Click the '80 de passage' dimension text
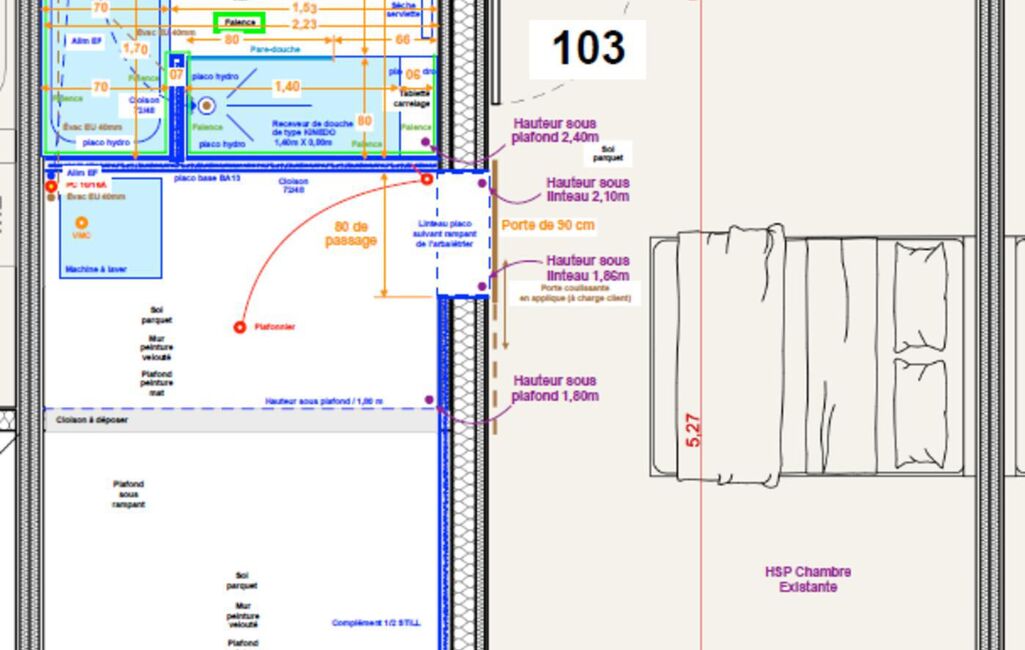 351,234
